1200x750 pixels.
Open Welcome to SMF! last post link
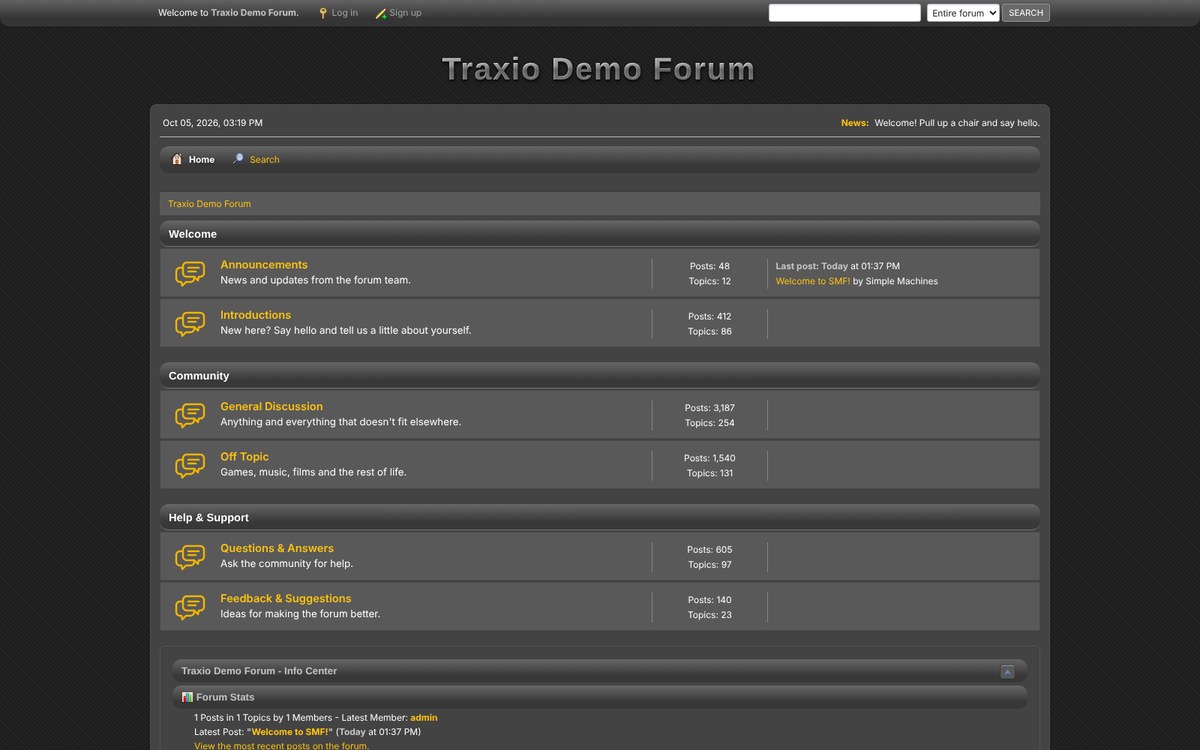pos(813,281)
